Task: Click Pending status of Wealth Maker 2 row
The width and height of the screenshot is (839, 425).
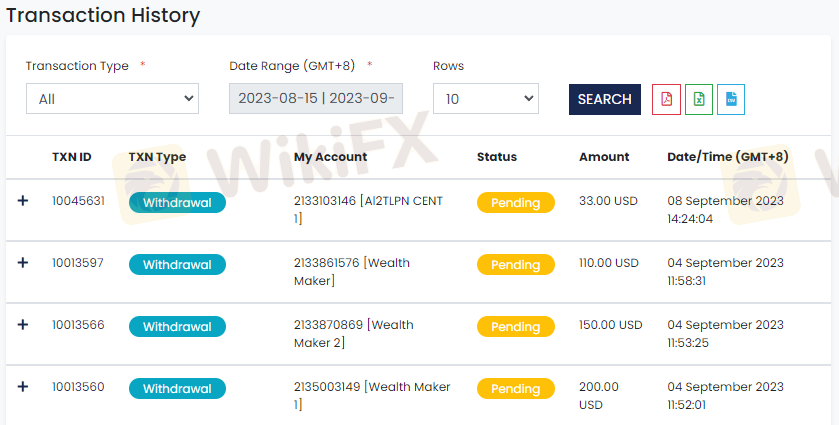Action: [516, 327]
